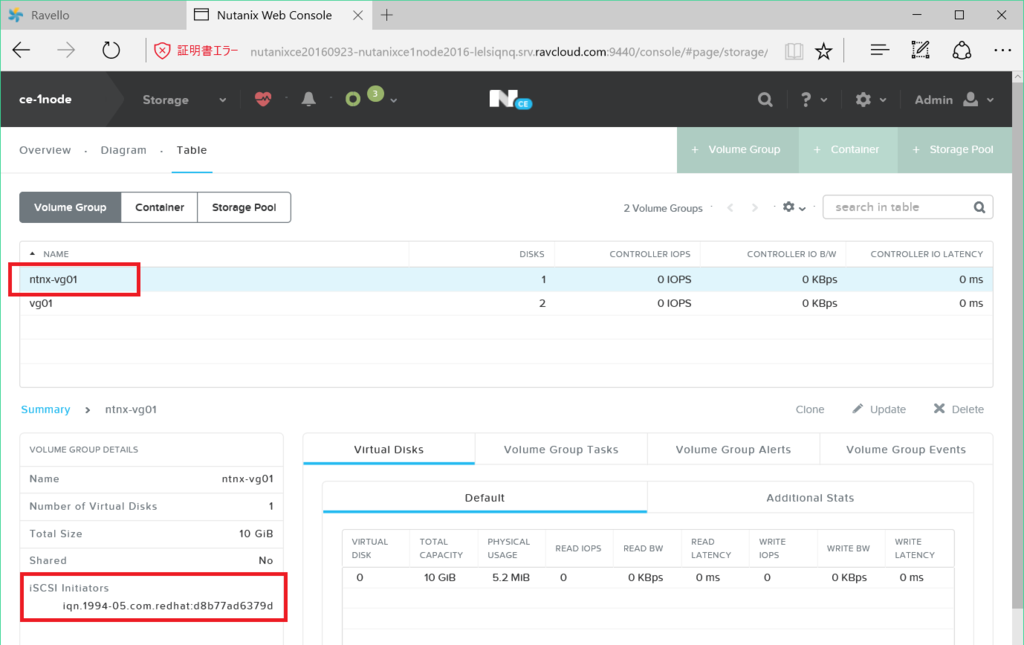Go to next table page arrow
The image size is (1024, 645).
click(x=754, y=208)
